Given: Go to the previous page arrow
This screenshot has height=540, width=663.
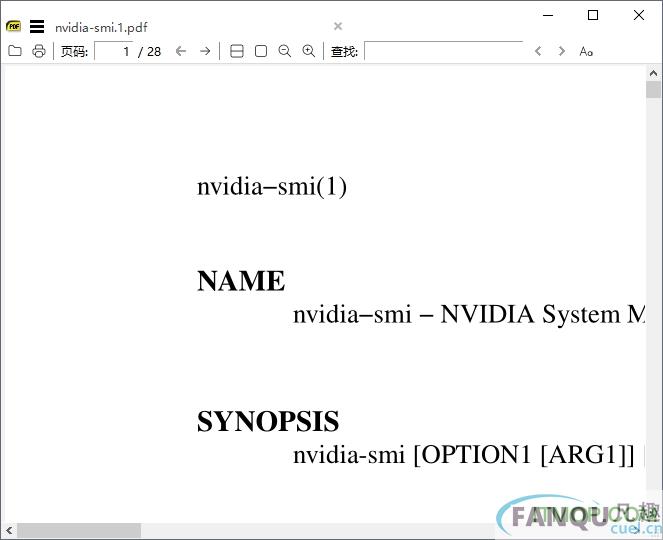Looking at the screenshot, I should pyautogui.click(x=181, y=51).
